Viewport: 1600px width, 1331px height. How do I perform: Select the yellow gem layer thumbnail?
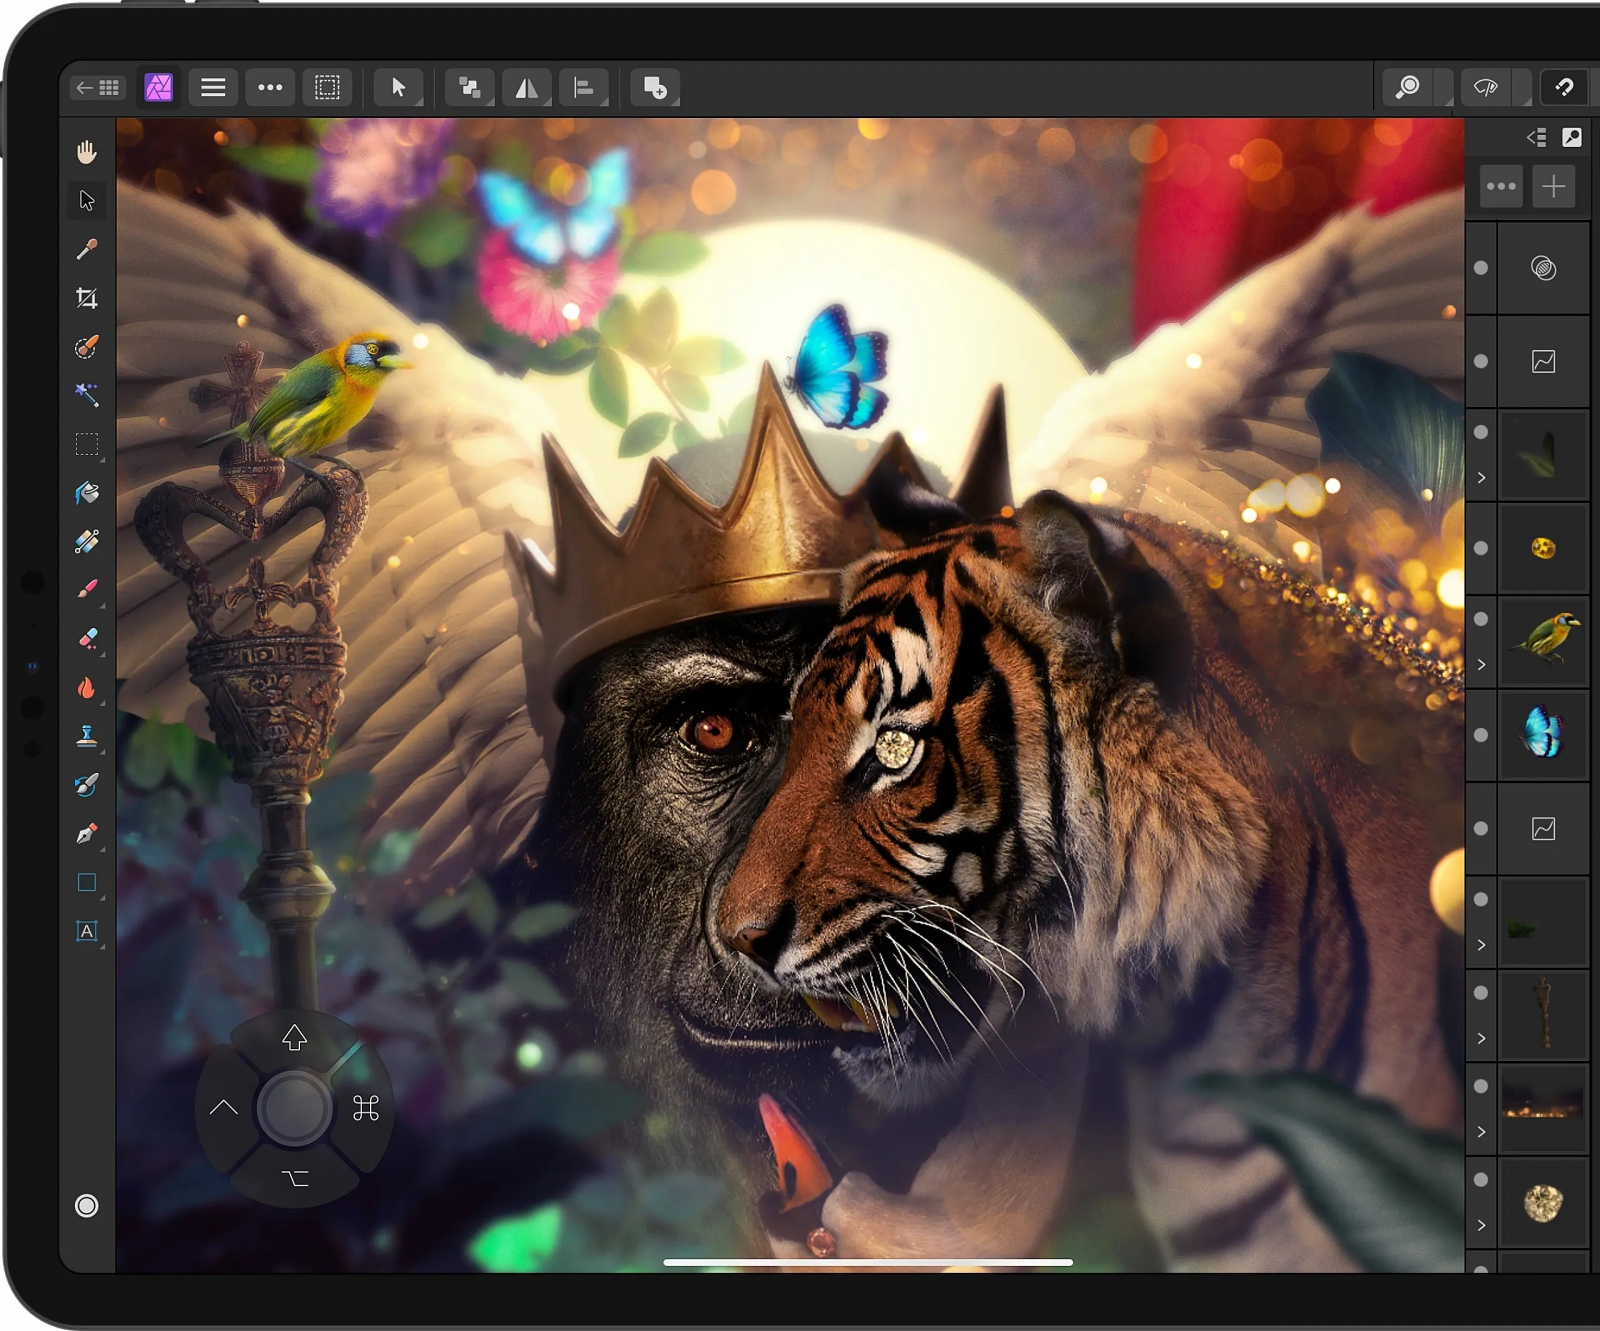click(1543, 548)
